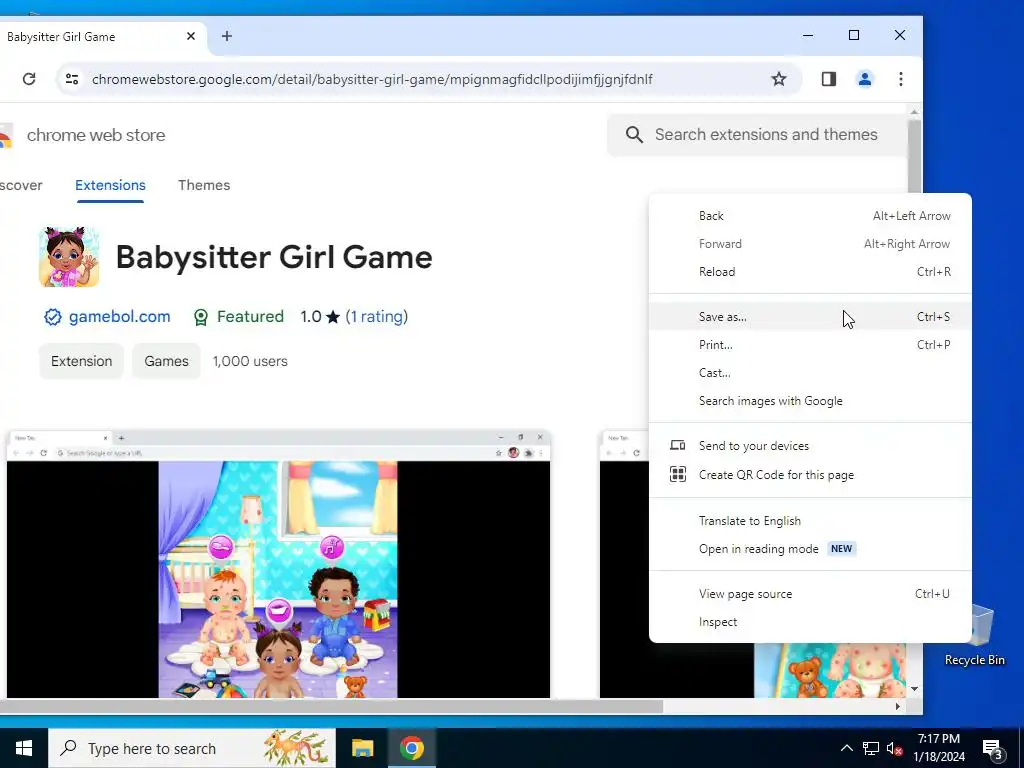Screen dimensions: 1024x768
Task: Open a new tab with plus button
Action: pos(227,36)
